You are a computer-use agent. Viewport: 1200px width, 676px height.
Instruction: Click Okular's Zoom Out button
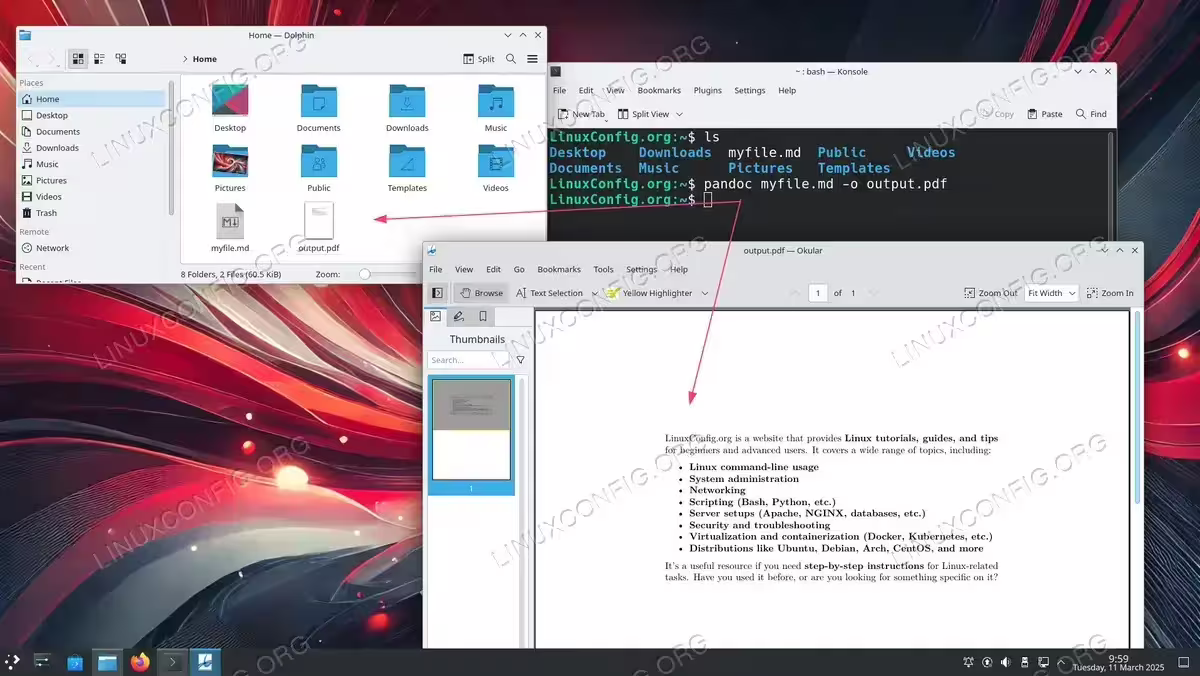coord(990,293)
